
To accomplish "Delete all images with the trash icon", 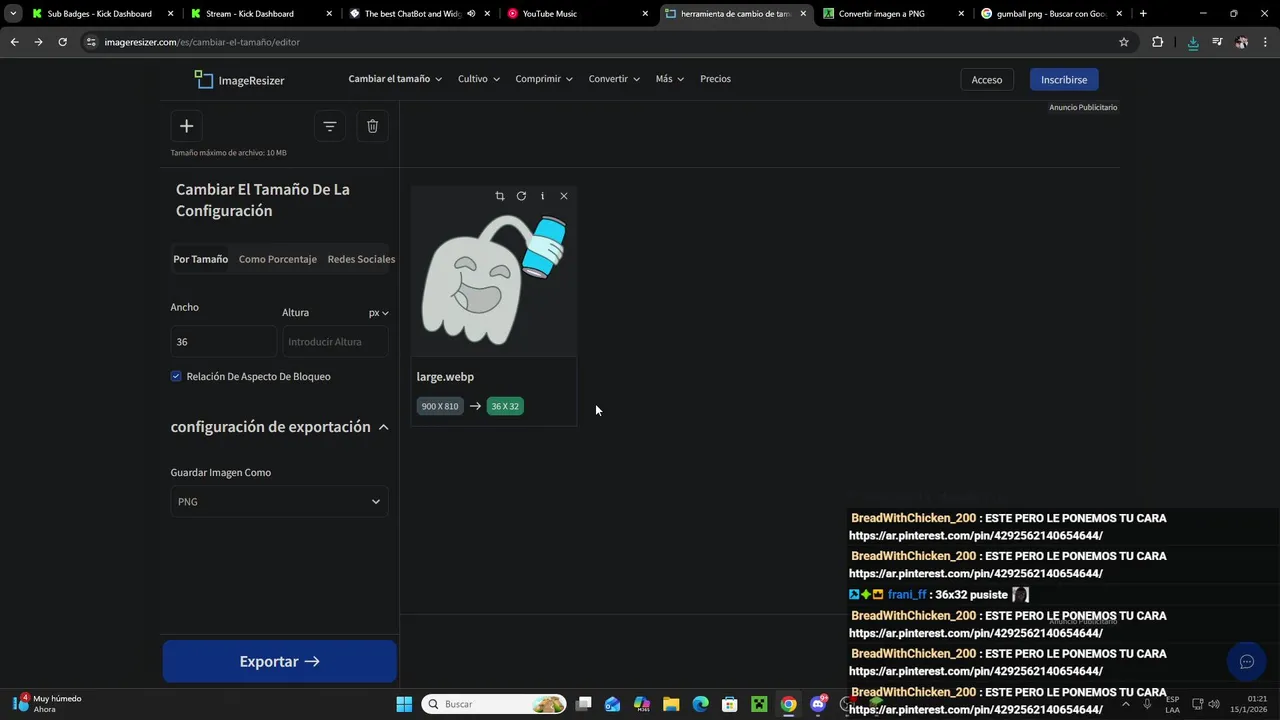I will click(372, 126).
